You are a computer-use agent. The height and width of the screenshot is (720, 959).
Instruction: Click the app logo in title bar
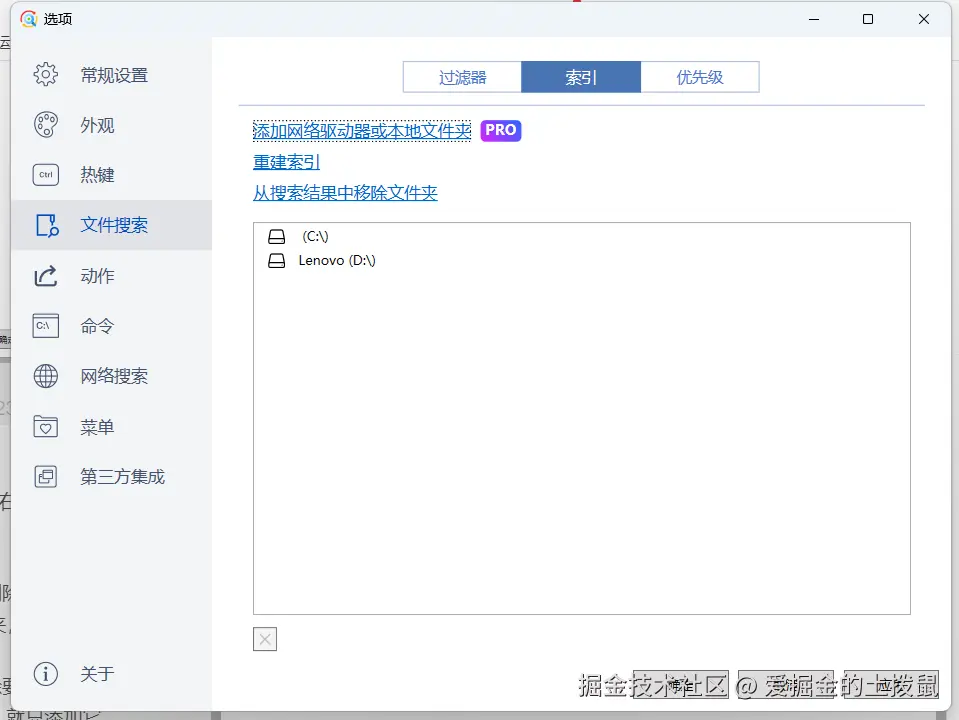[29, 19]
